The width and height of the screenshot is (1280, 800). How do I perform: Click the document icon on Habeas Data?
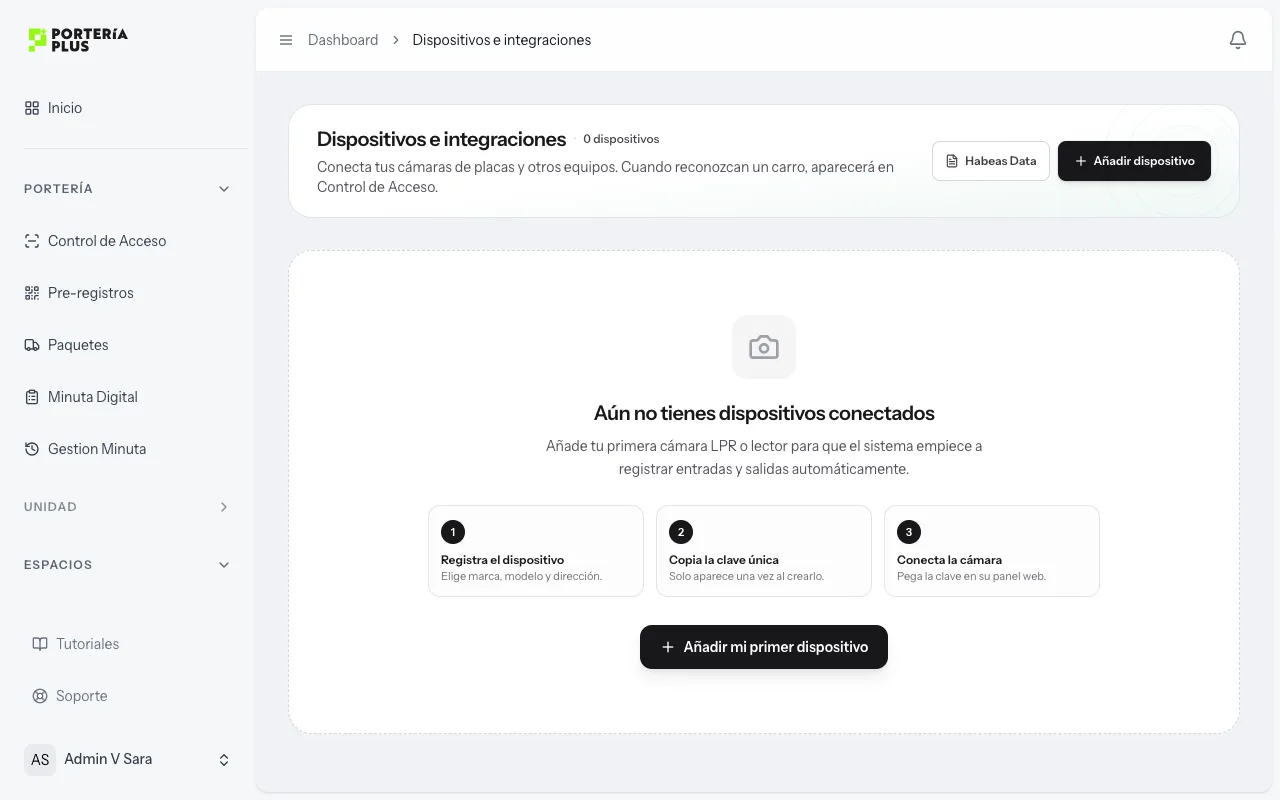pos(952,161)
